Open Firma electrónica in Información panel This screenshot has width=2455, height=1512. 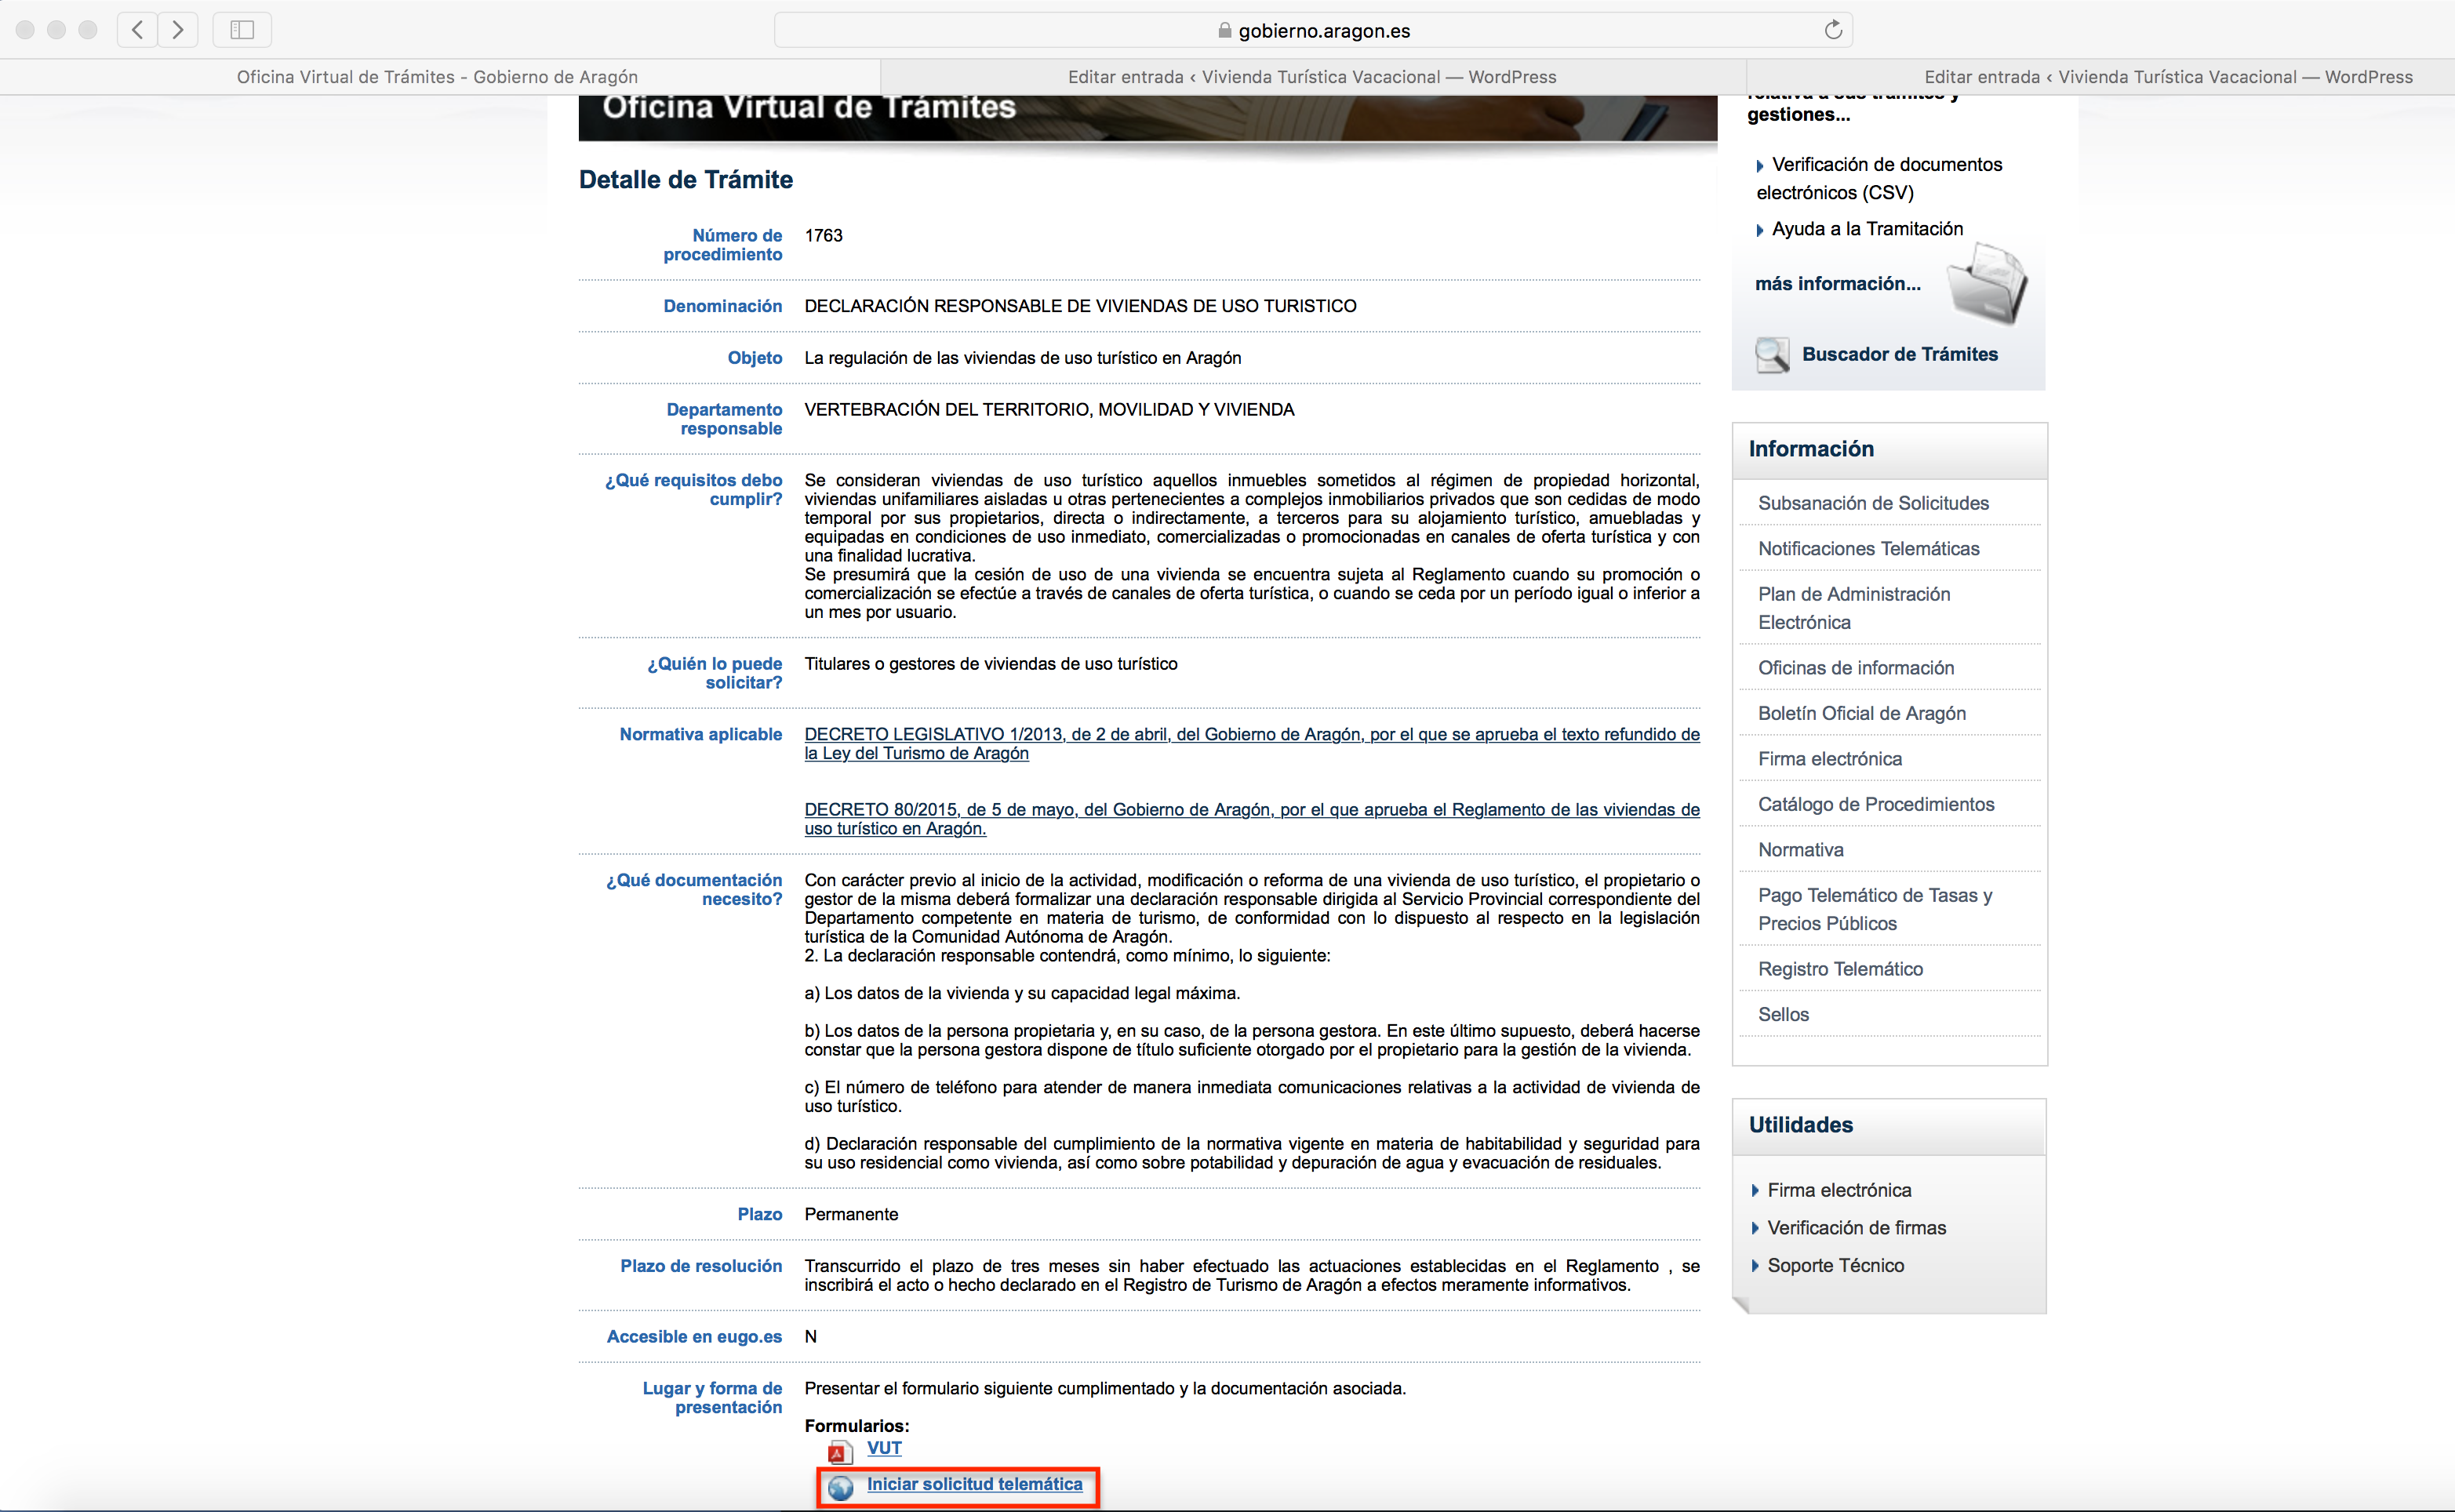1829,758
